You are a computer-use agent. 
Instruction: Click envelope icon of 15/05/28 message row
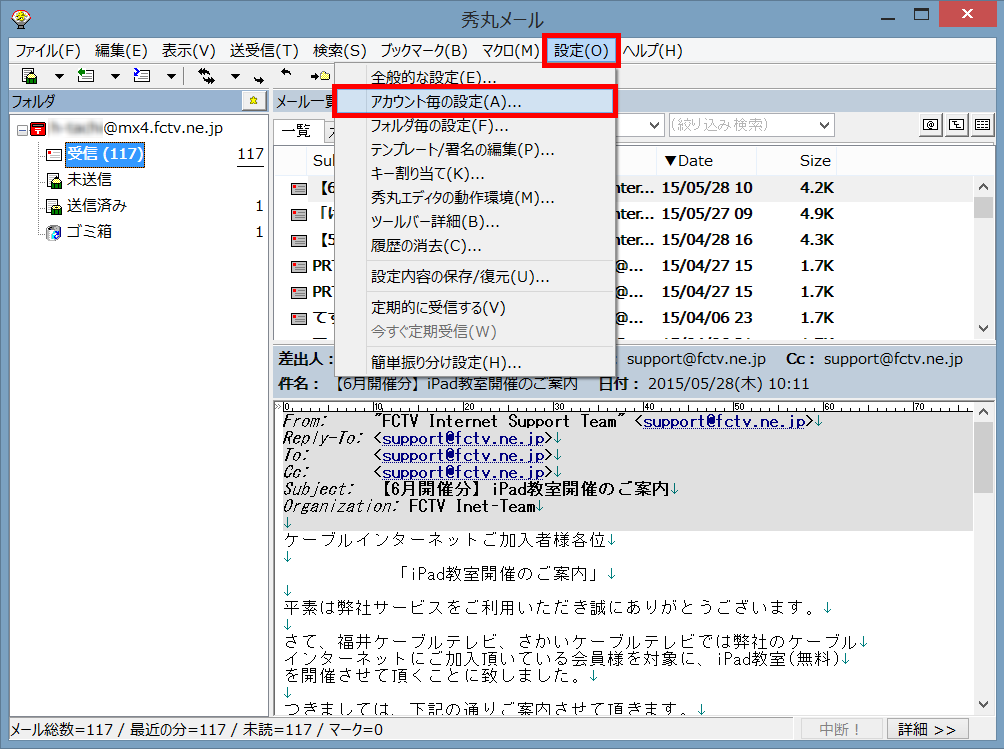298,189
